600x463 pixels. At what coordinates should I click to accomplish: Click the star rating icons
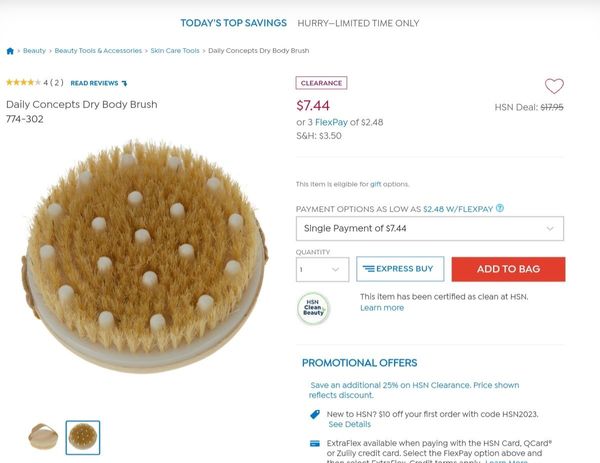coord(23,83)
